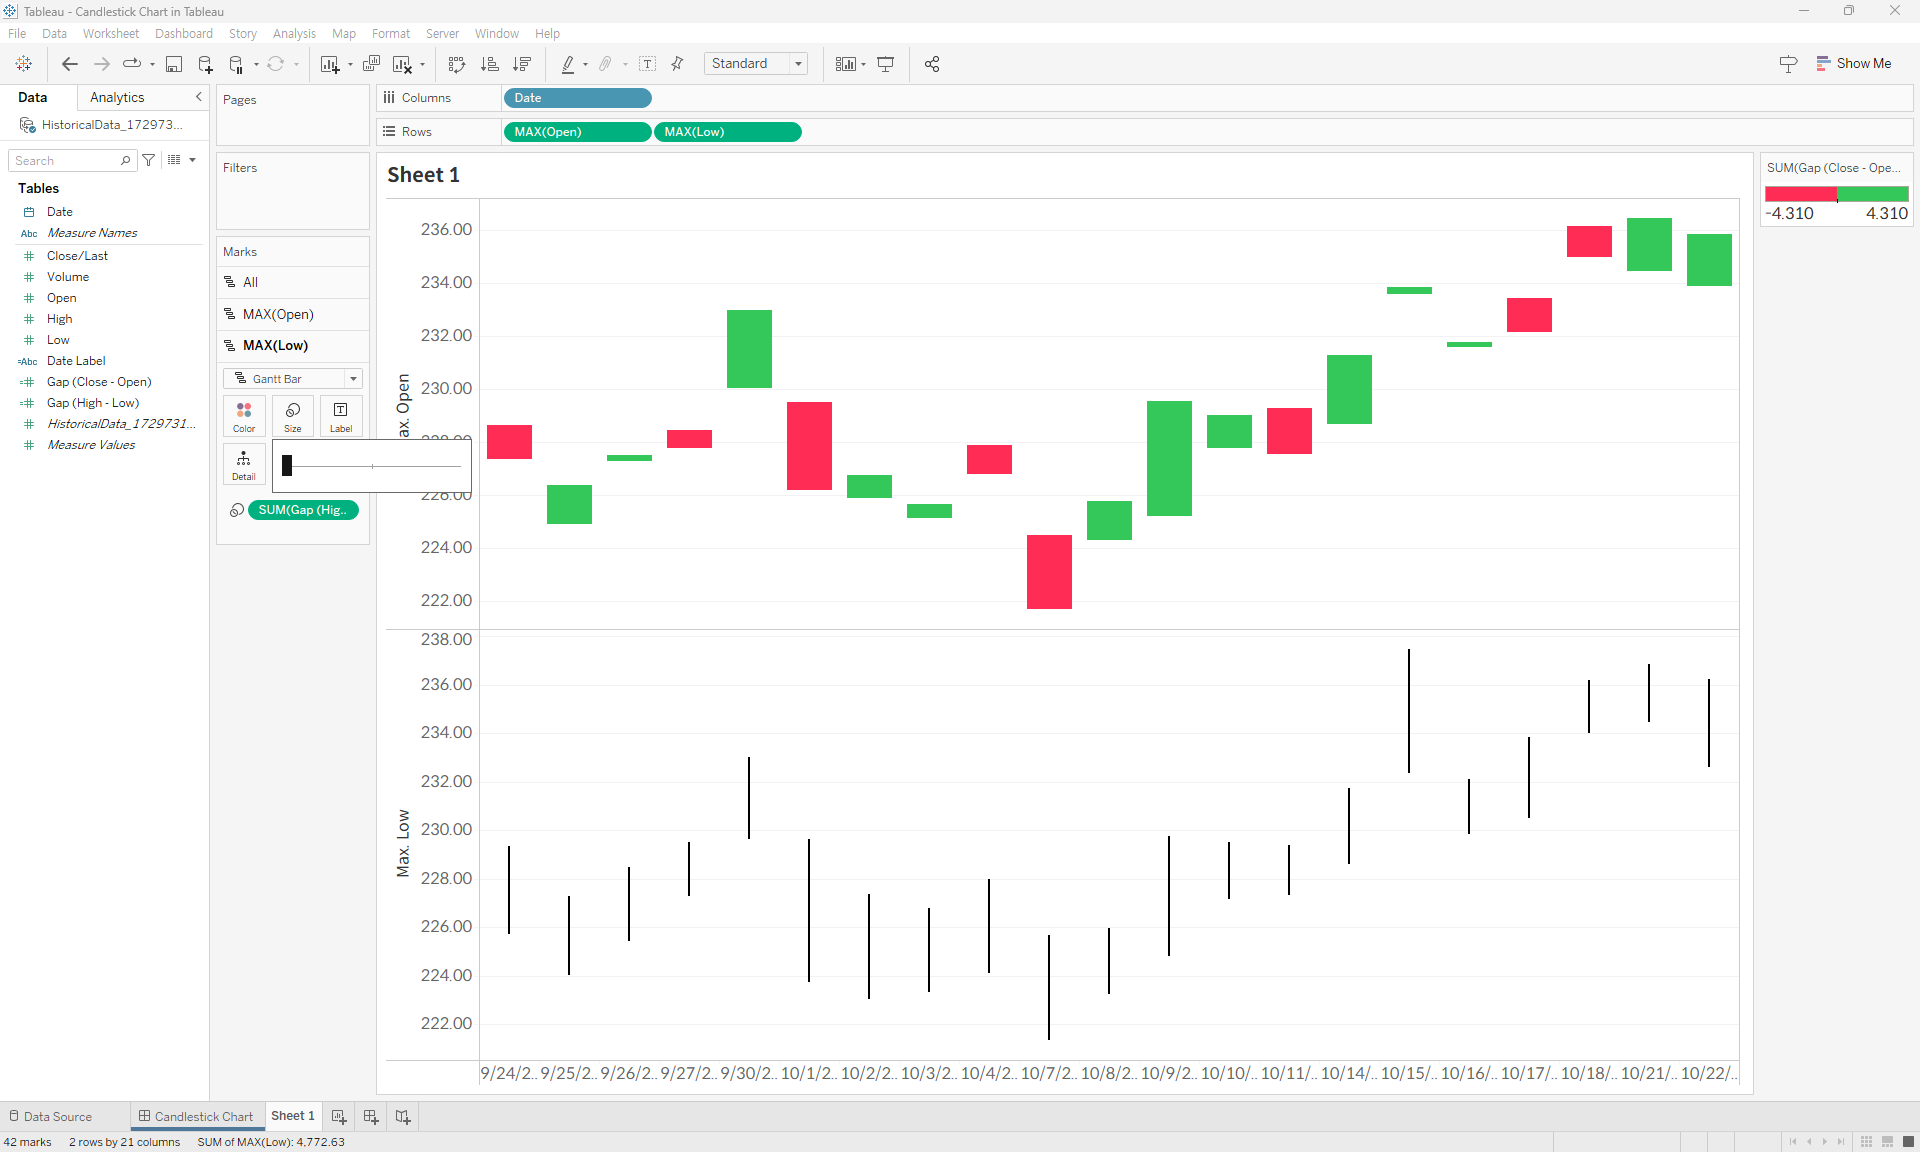Click the mark size slider handle
The height and width of the screenshot is (1152, 1920).
(x=287, y=466)
